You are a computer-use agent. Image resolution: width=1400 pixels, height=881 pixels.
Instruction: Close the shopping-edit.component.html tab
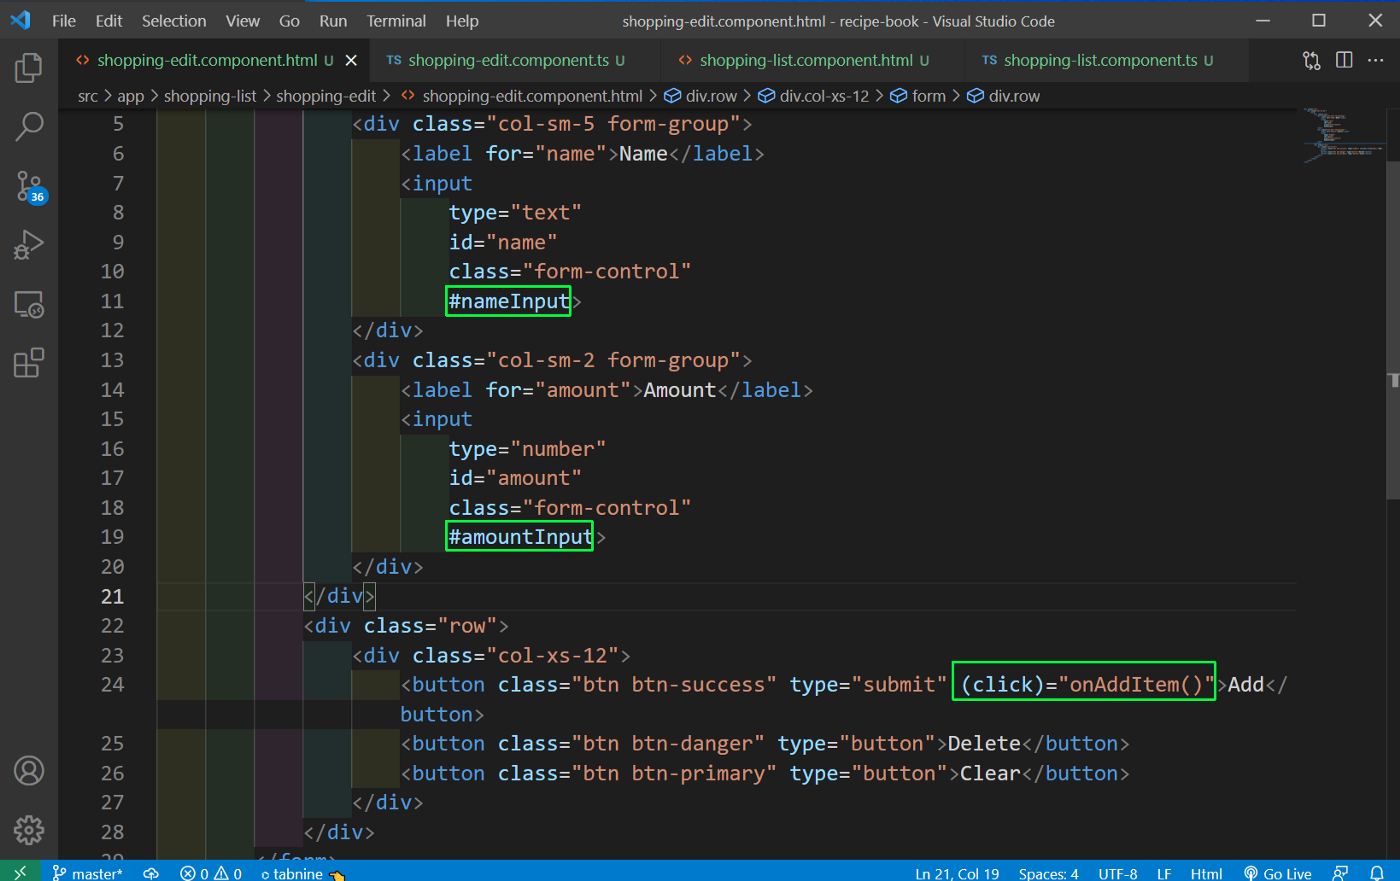click(351, 60)
